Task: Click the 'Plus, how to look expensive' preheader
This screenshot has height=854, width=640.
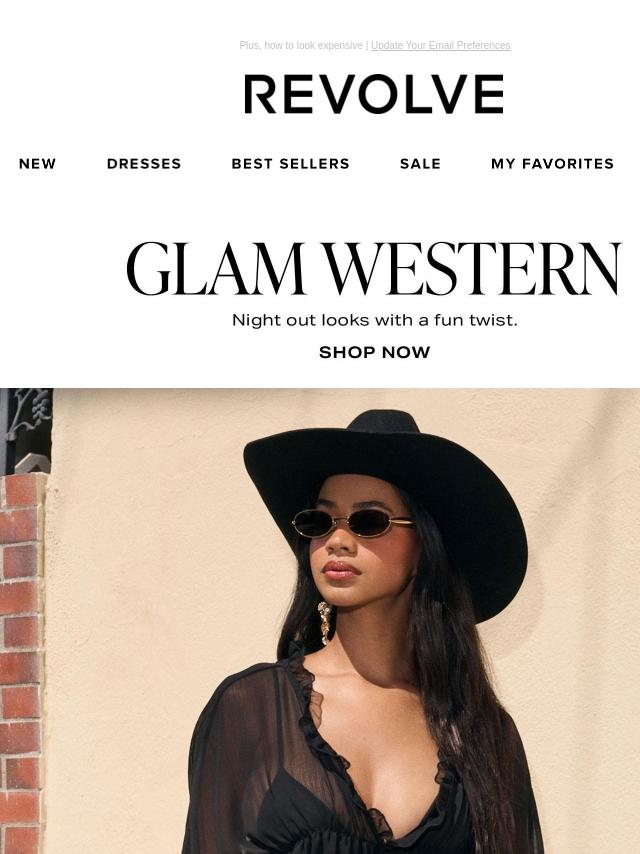Action: [301, 45]
